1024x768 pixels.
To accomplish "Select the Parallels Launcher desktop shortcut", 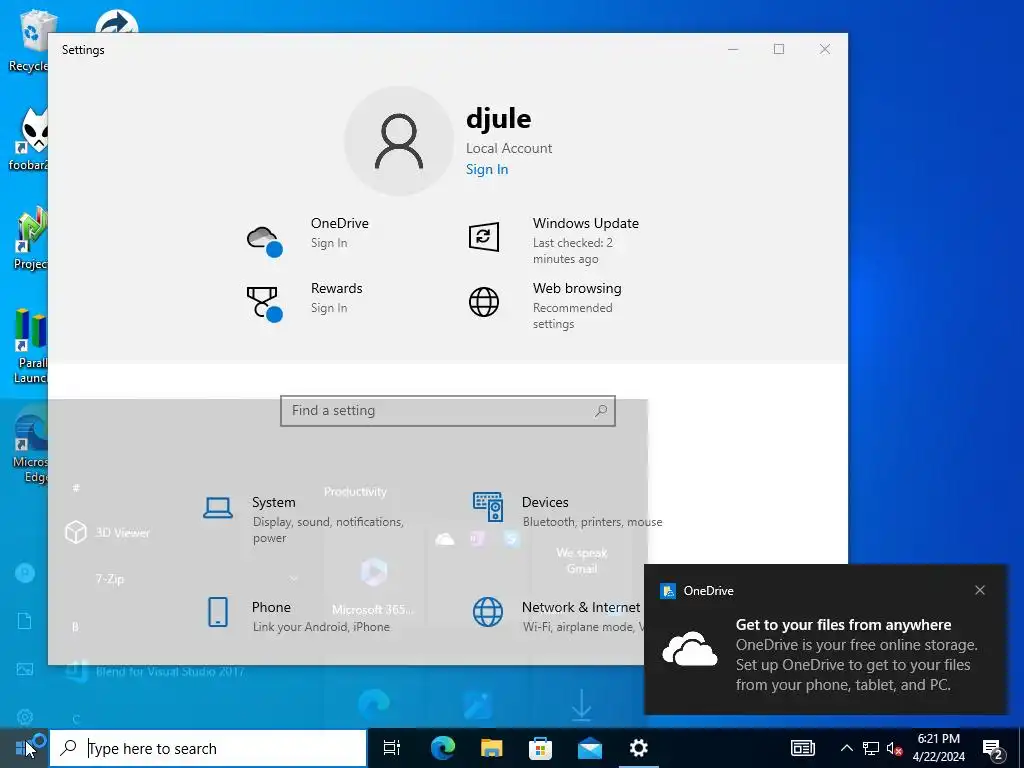I will [x=30, y=346].
